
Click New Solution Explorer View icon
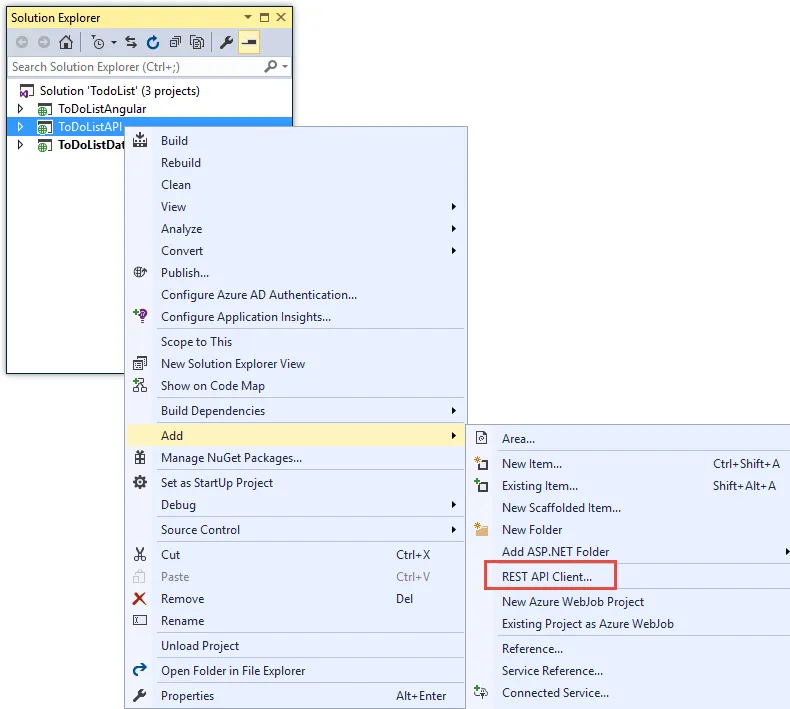140,363
